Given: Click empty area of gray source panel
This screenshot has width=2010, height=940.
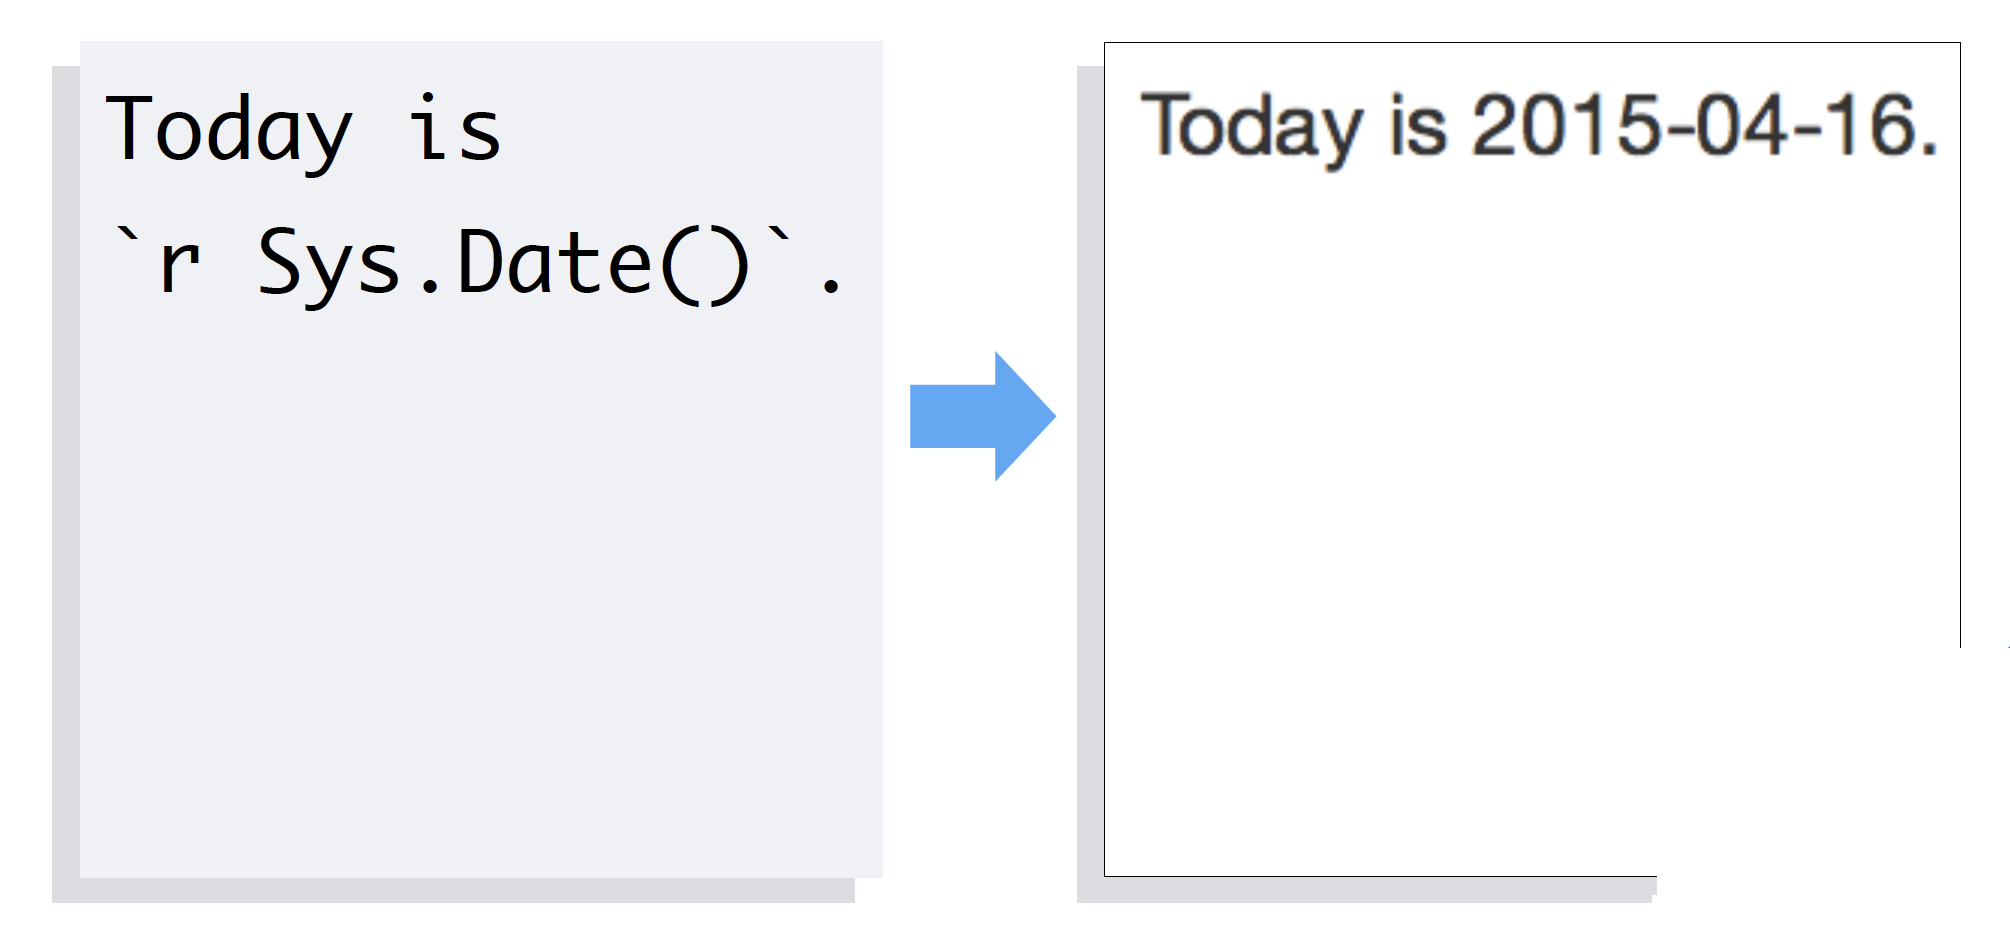Looking at the screenshot, I should (x=480, y=600).
